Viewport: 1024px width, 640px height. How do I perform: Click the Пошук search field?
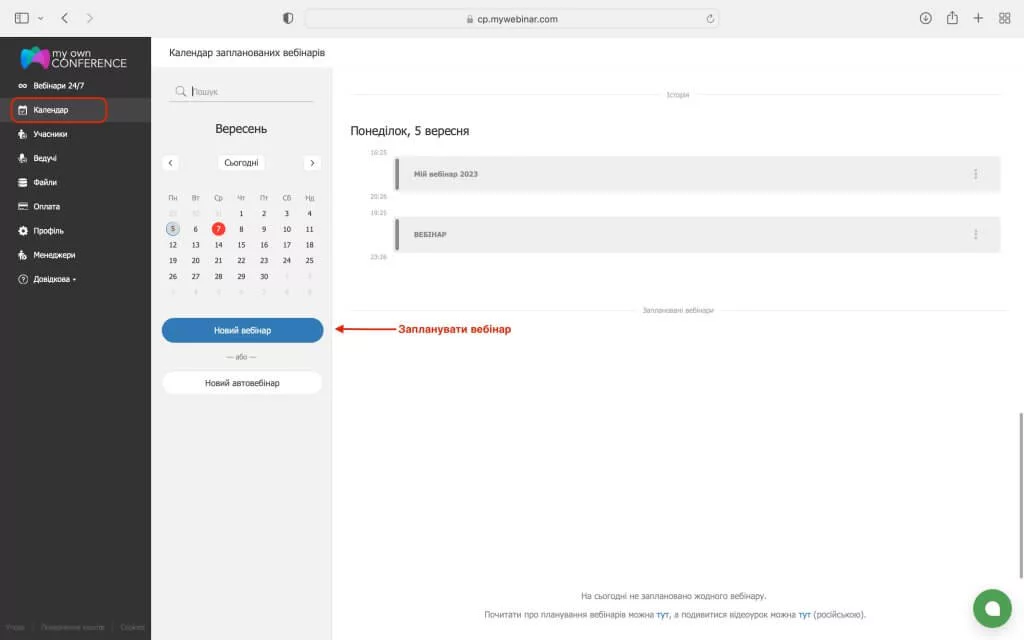(250, 91)
